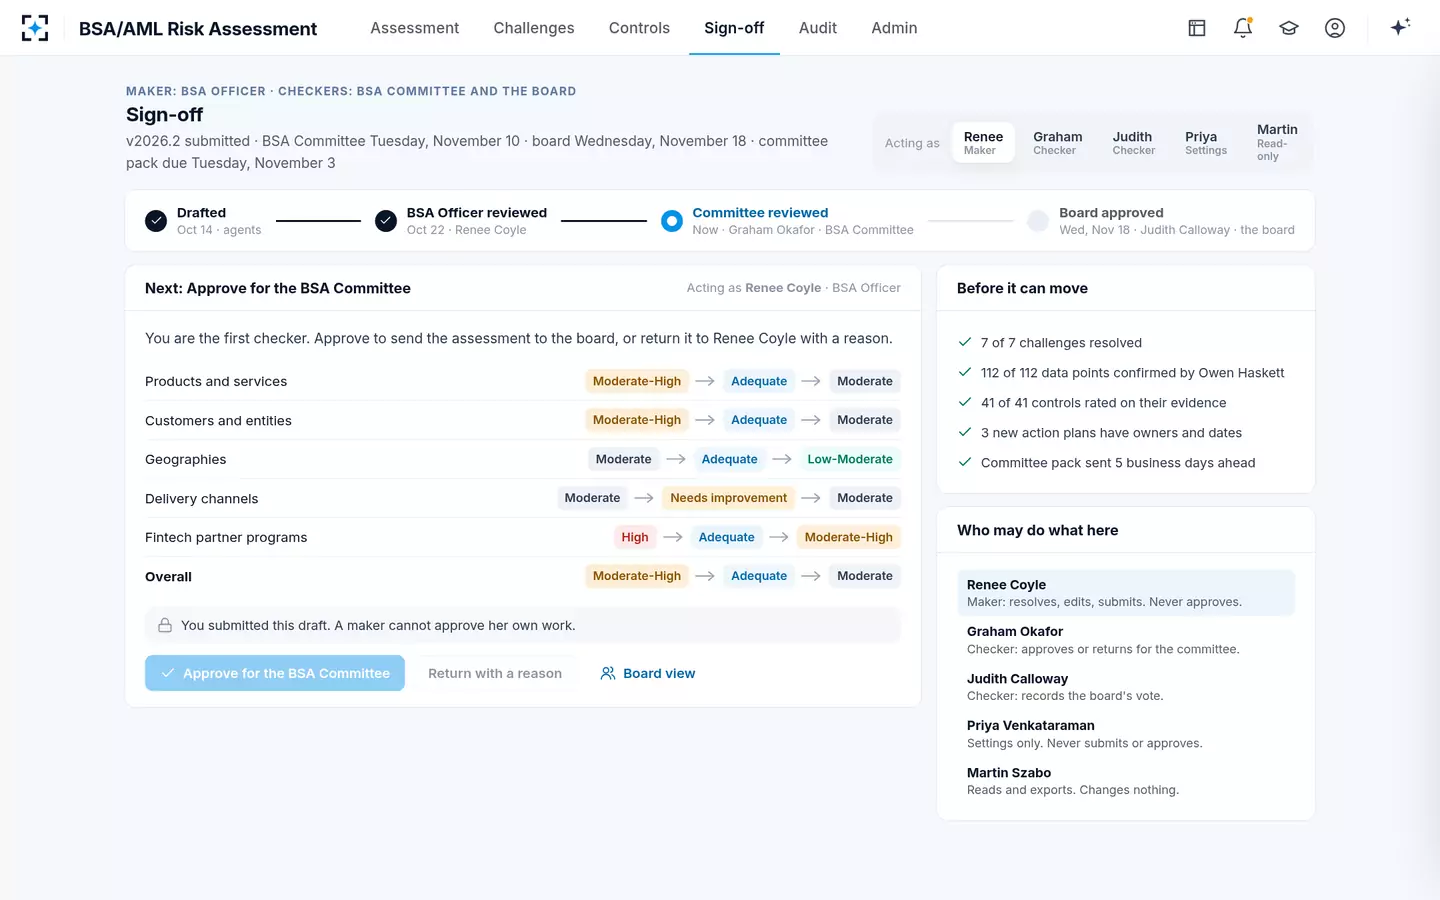Click check icon beside 41 of 41 controls
Image resolution: width=1440 pixels, height=900 pixels.
pos(965,402)
